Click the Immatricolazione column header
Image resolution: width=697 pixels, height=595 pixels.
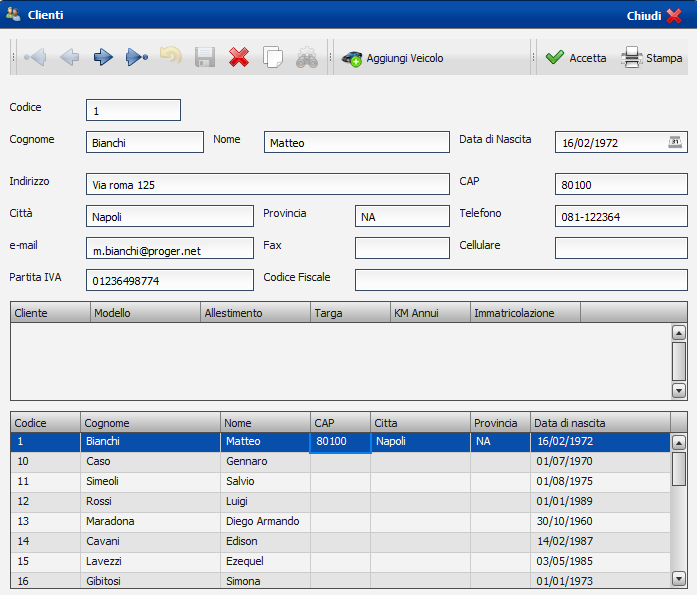pyautogui.click(x=525, y=313)
